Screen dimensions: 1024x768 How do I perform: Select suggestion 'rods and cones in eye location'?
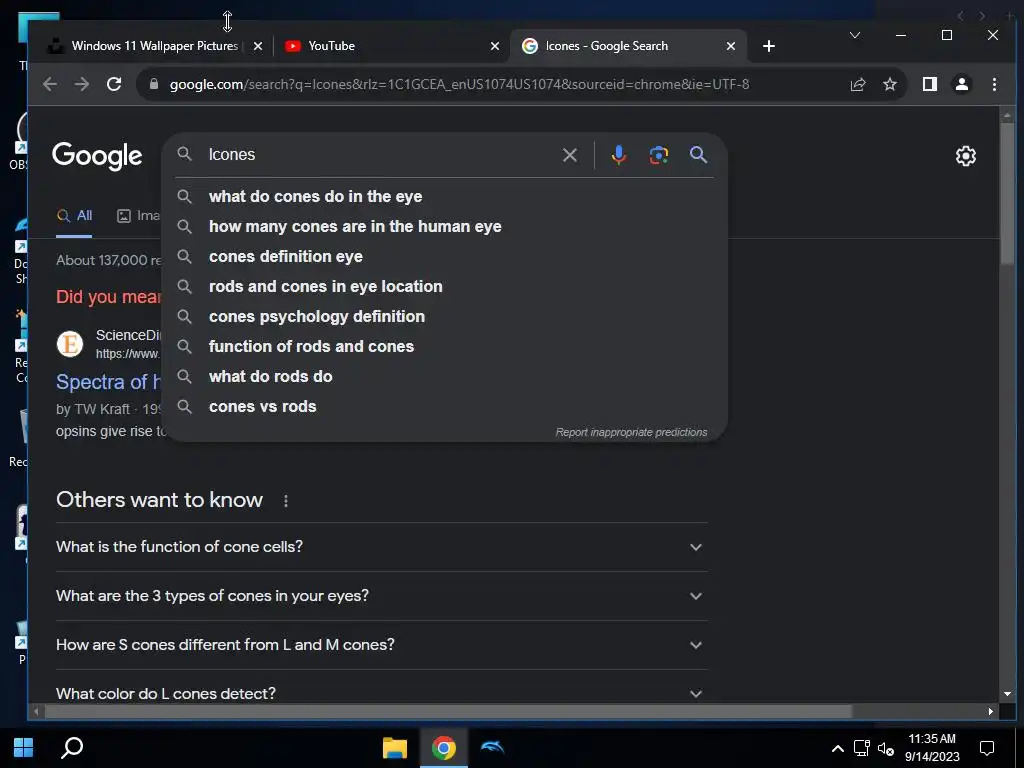[445, 287]
